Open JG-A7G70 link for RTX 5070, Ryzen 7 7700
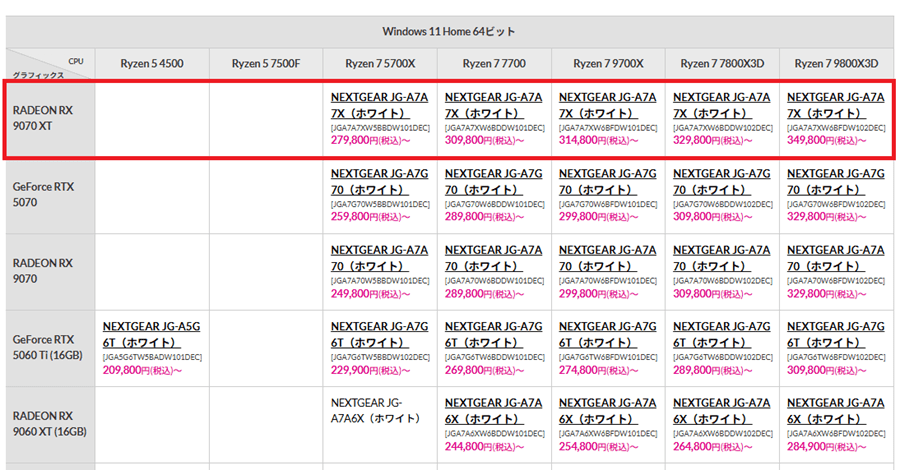The width and height of the screenshot is (900, 470). coord(494,182)
